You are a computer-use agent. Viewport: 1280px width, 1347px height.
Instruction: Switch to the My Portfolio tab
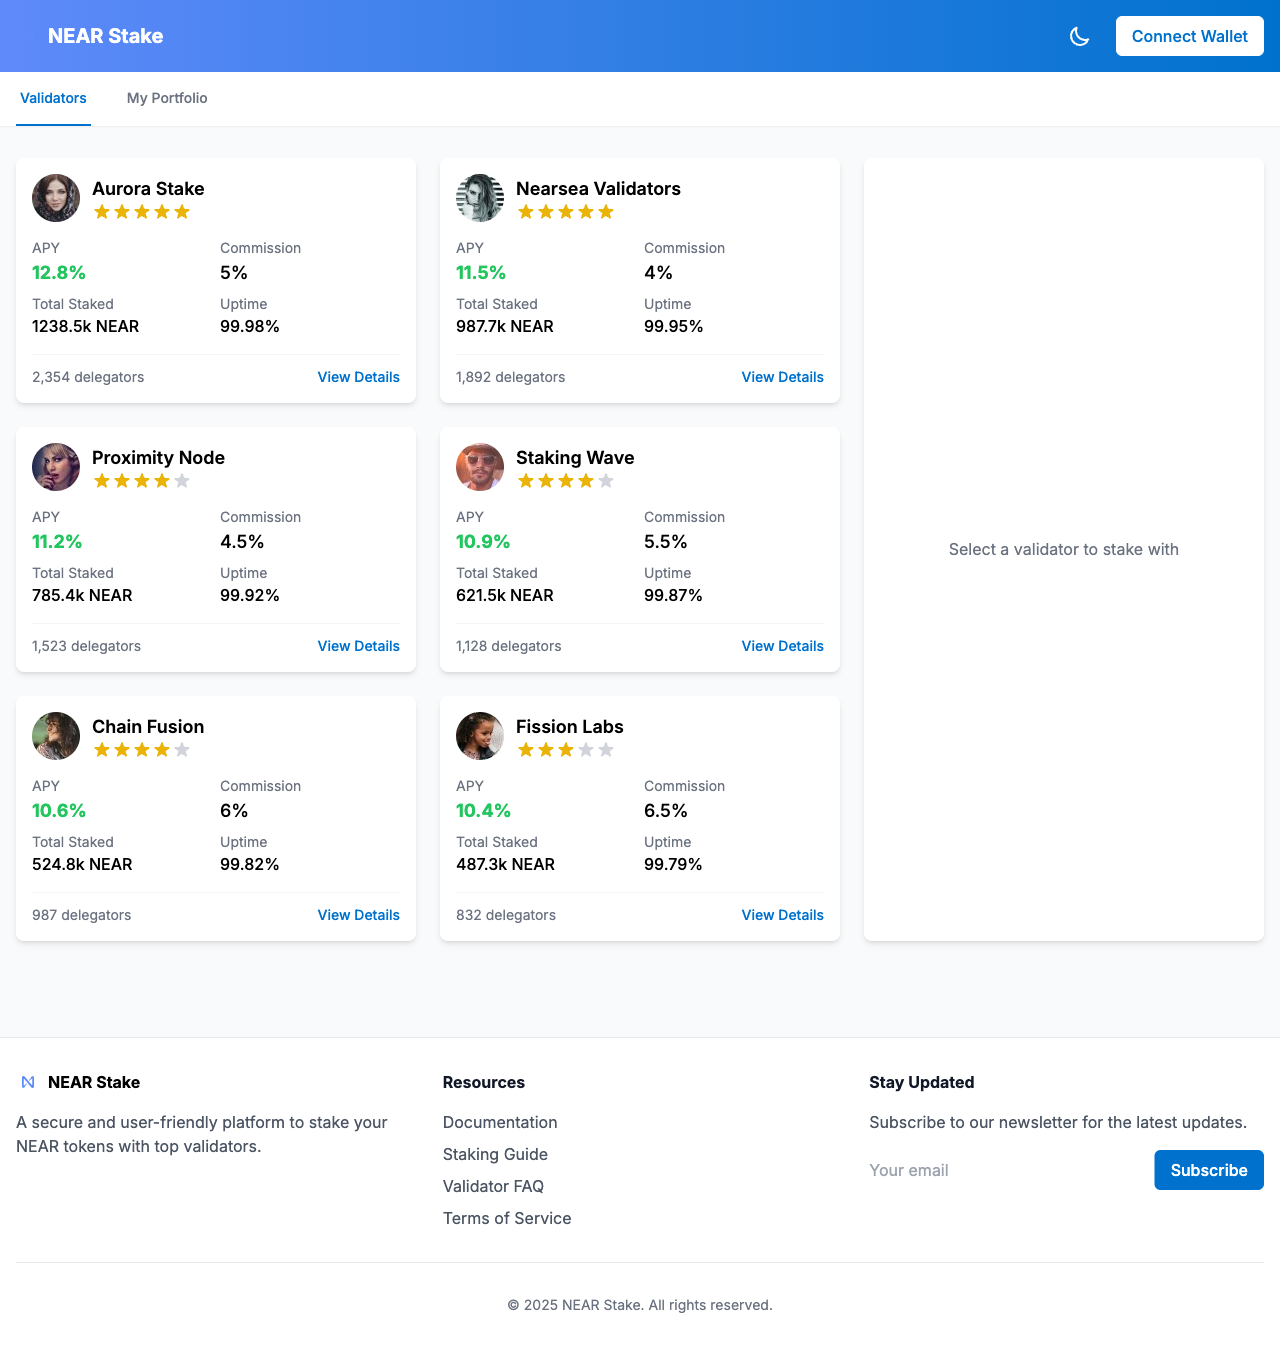pos(167,98)
